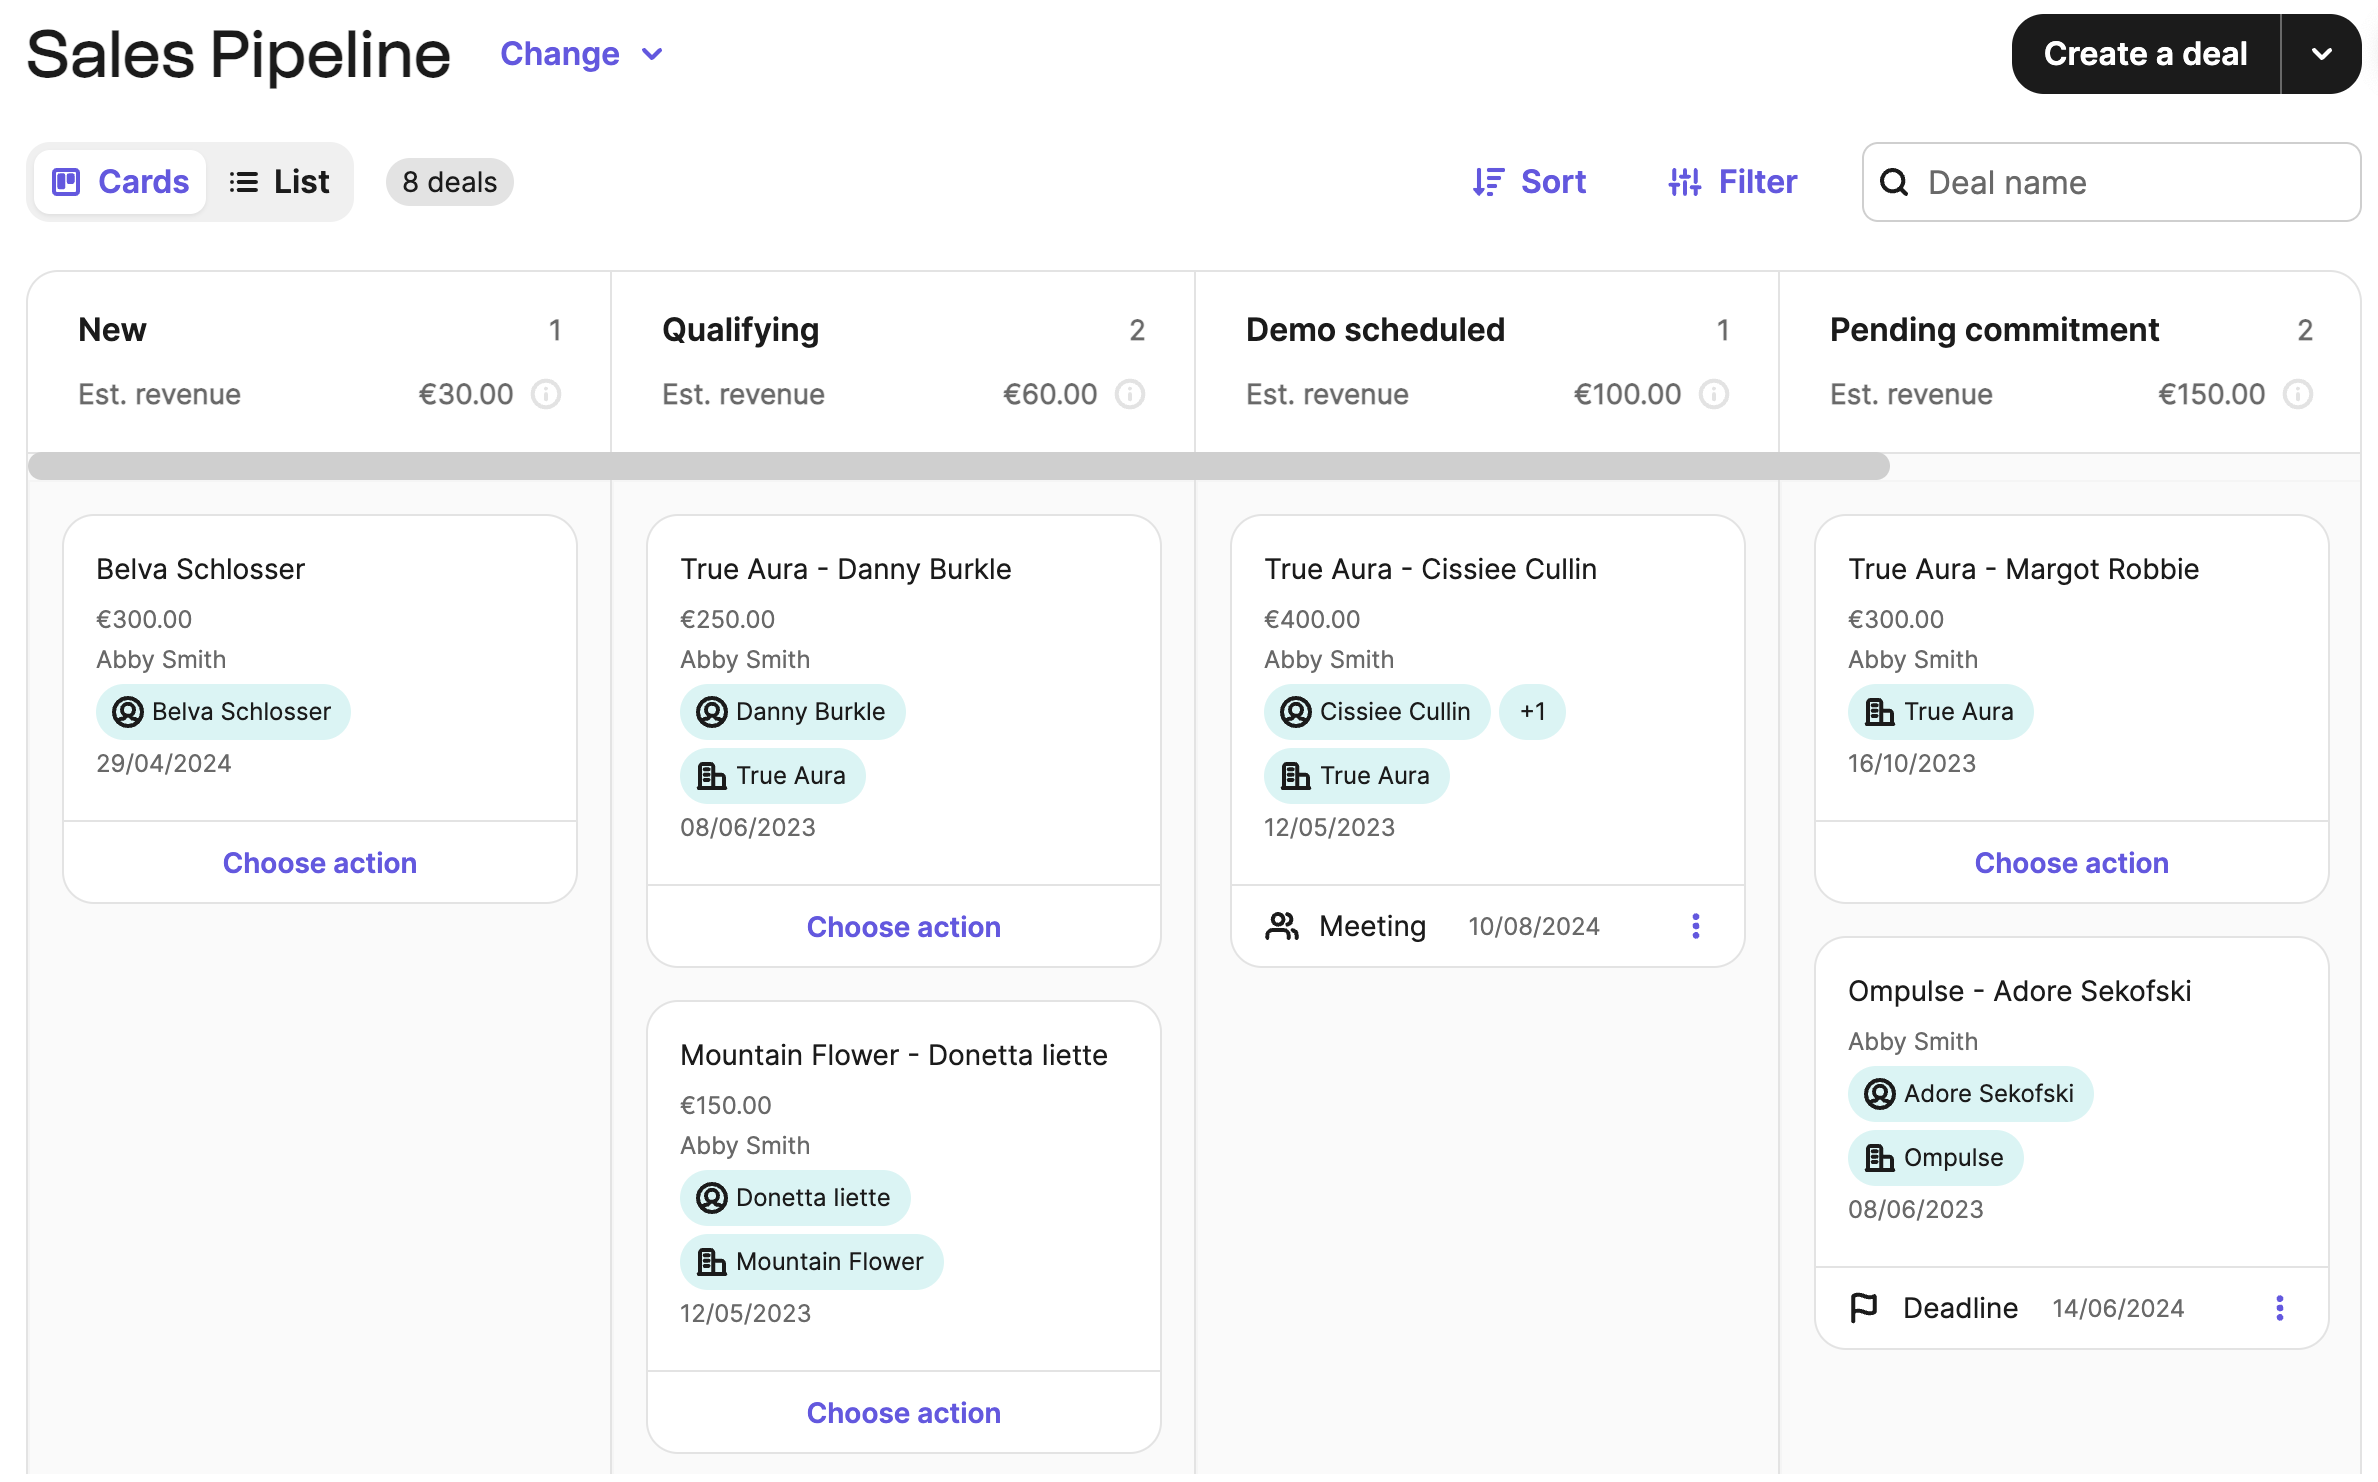The image size is (2378, 1482).
Task: Open the Belva Schlosser deal title
Action: (200, 569)
